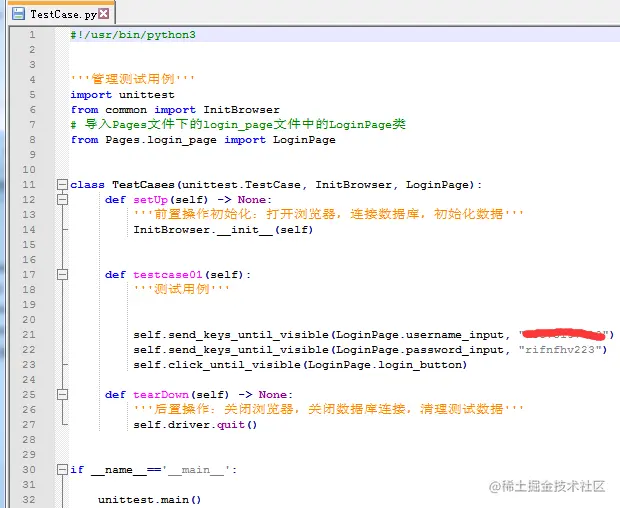Collapse the class TestCases fold marker

[62, 184]
